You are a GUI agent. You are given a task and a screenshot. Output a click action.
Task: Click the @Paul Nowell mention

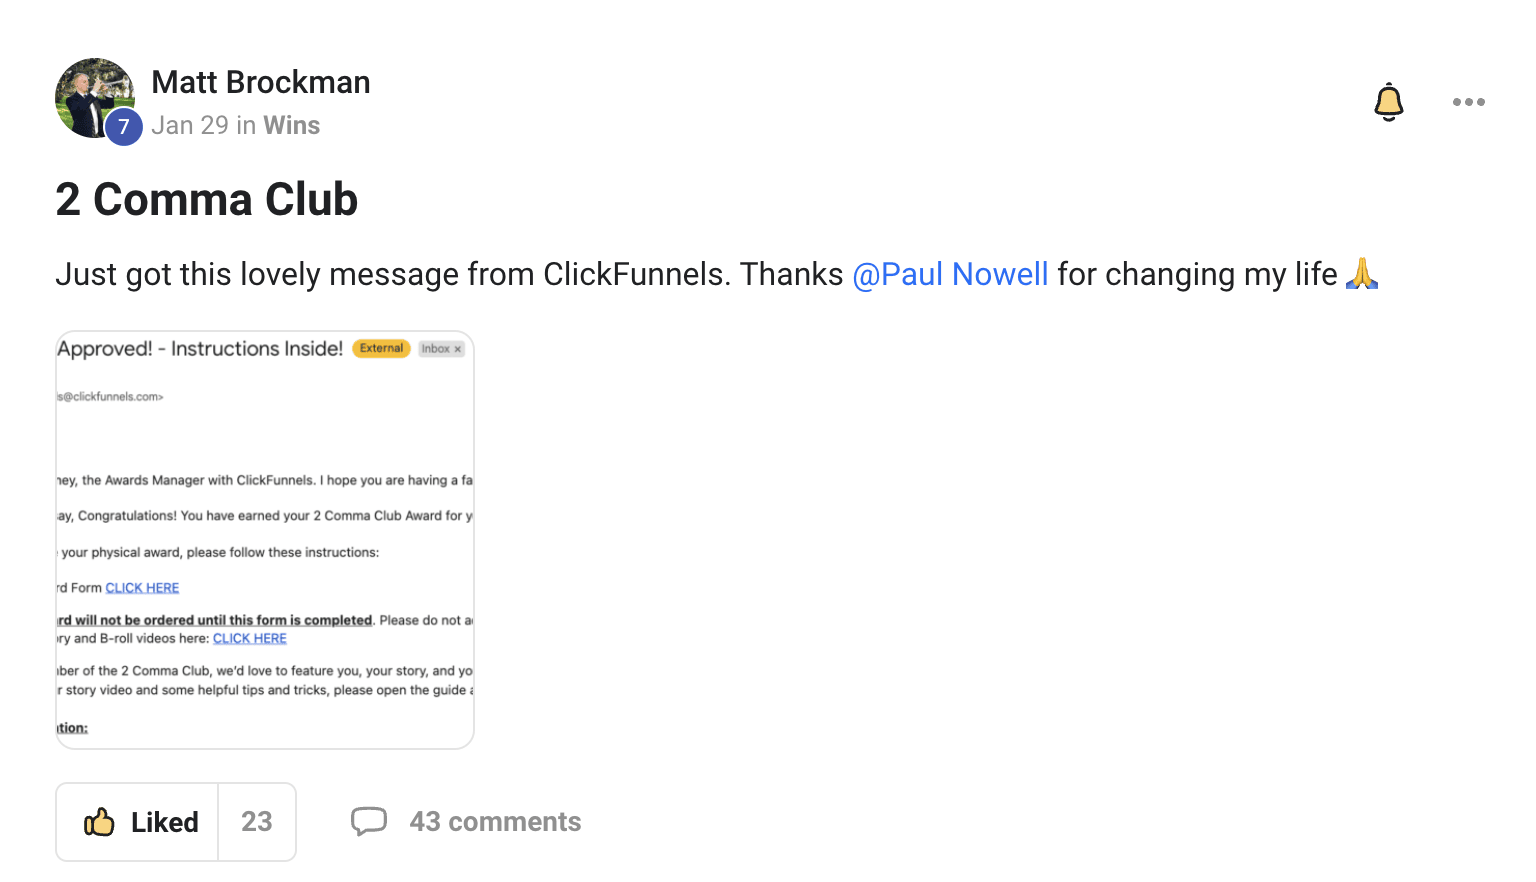950,274
